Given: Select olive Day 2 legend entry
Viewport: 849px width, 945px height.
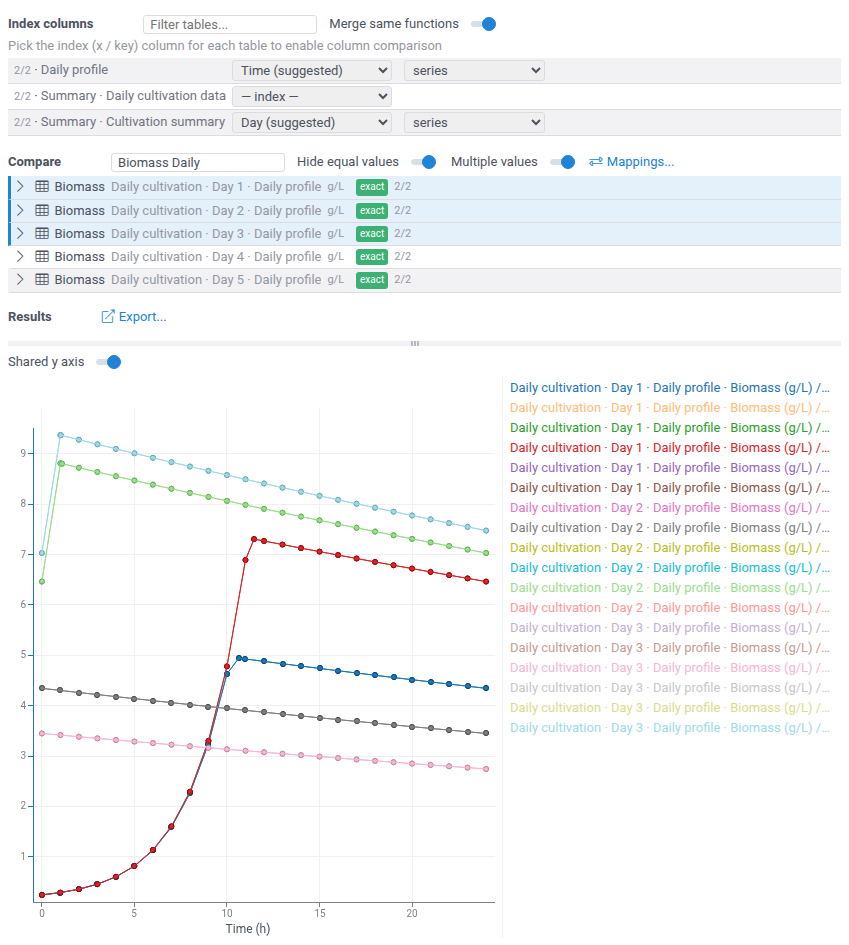Looking at the screenshot, I should pos(669,547).
